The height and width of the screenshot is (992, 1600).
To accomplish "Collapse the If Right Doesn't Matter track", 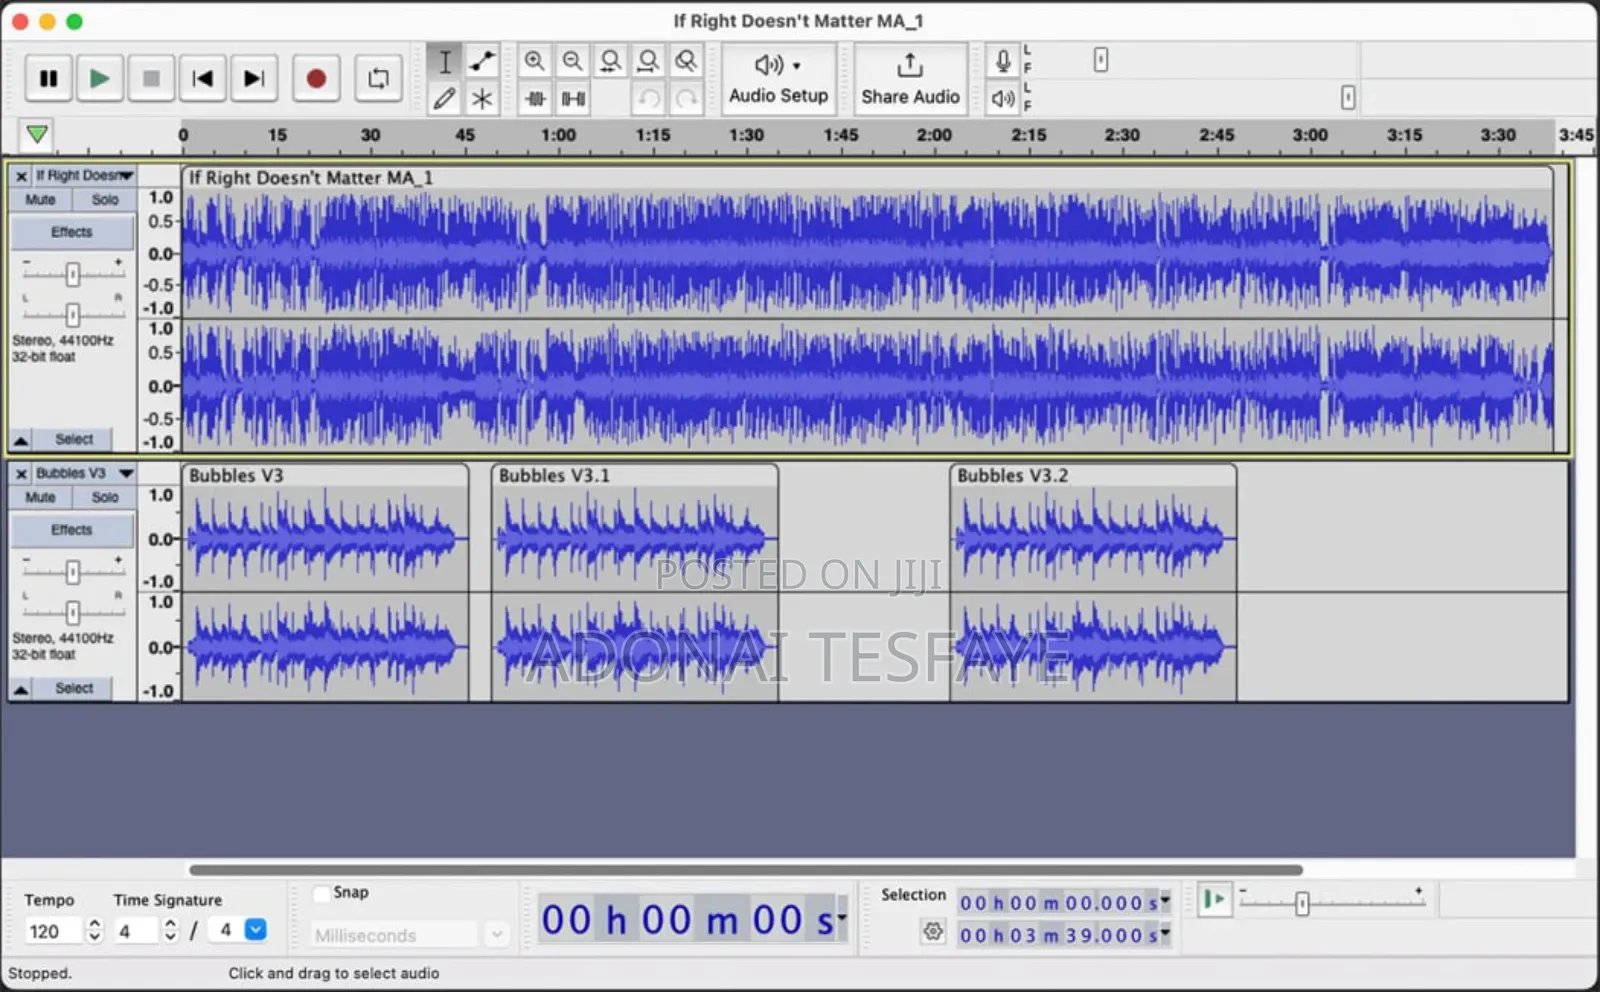I will tap(21, 439).
